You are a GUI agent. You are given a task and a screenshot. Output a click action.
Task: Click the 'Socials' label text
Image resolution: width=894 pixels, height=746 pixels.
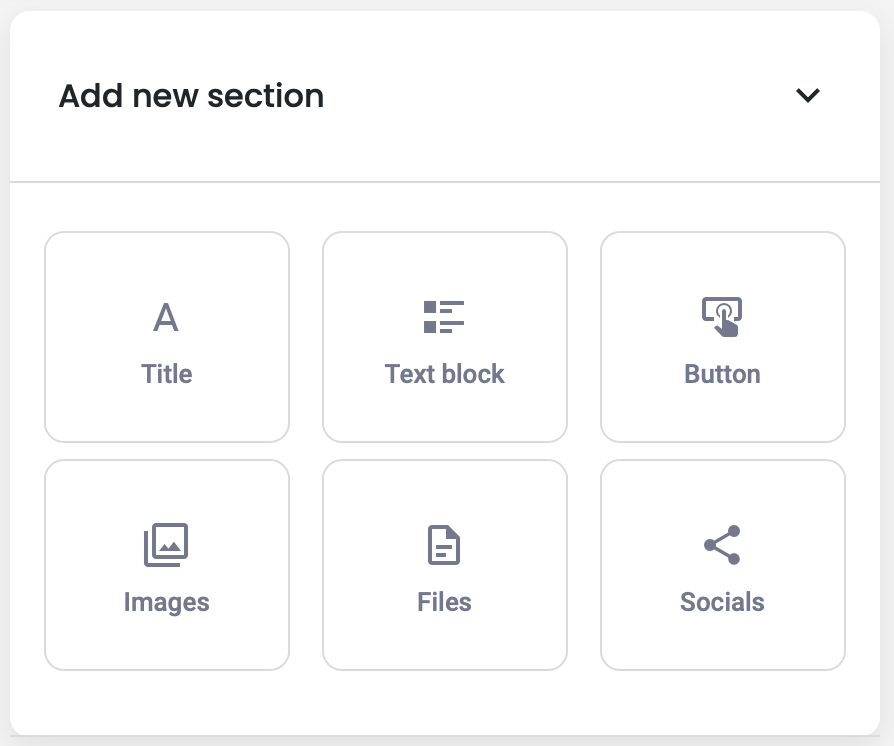(x=722, y=602)
